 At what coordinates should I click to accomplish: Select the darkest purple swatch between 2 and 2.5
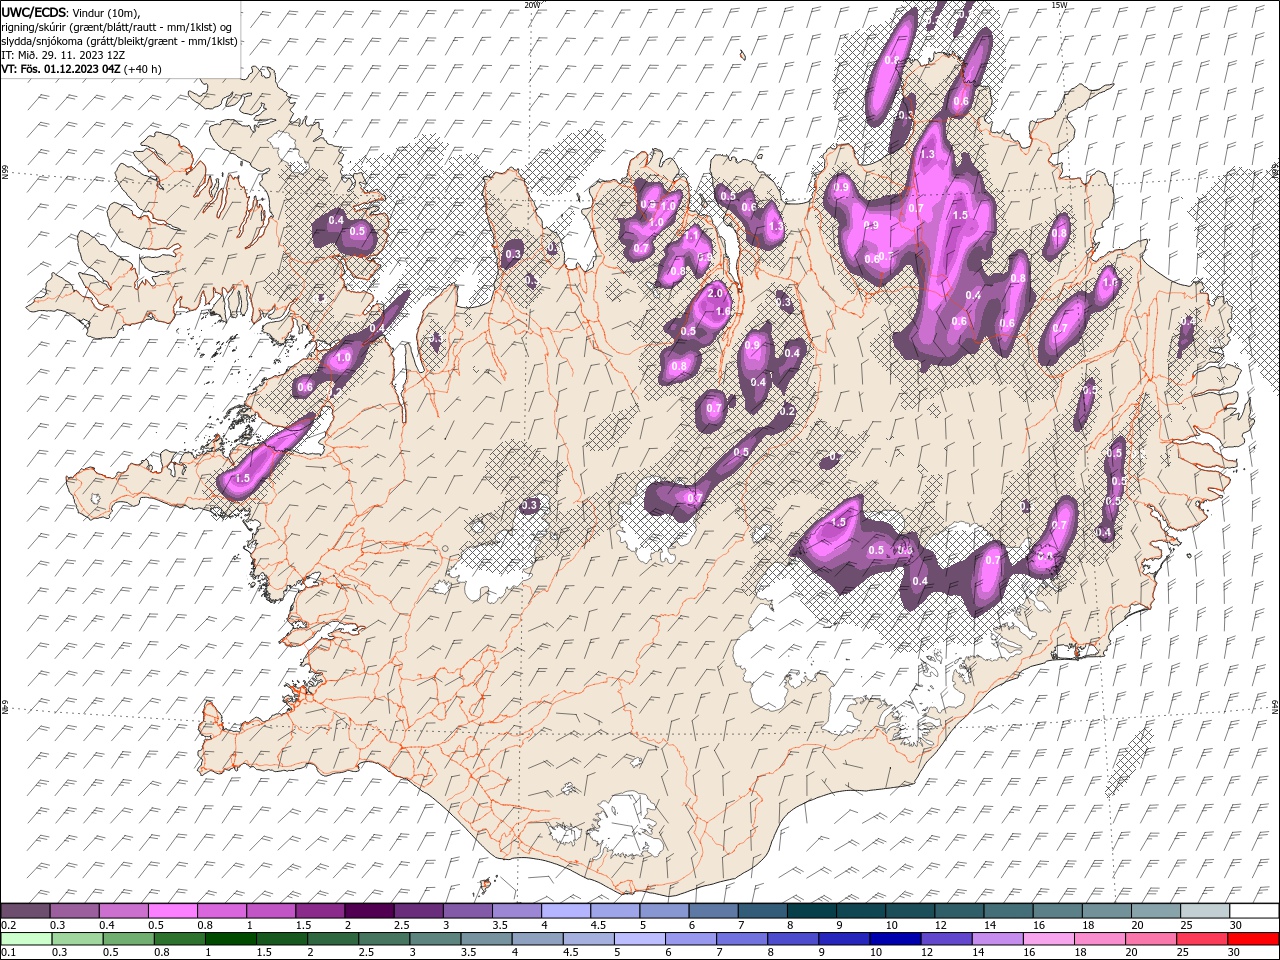click(369, 911)
